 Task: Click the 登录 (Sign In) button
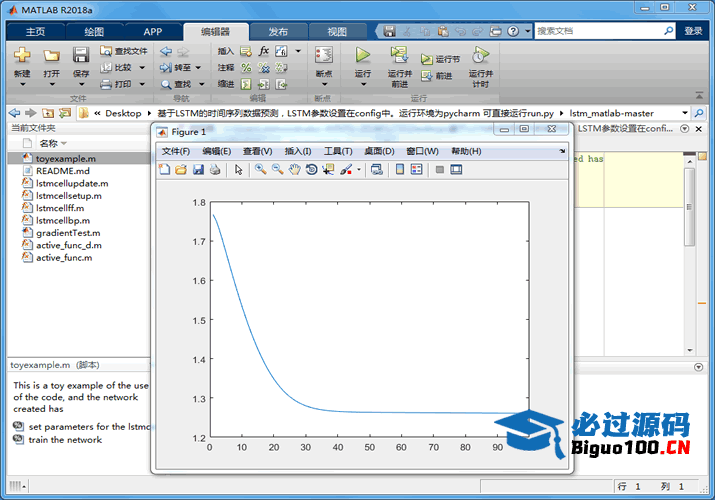coord(693,31)
